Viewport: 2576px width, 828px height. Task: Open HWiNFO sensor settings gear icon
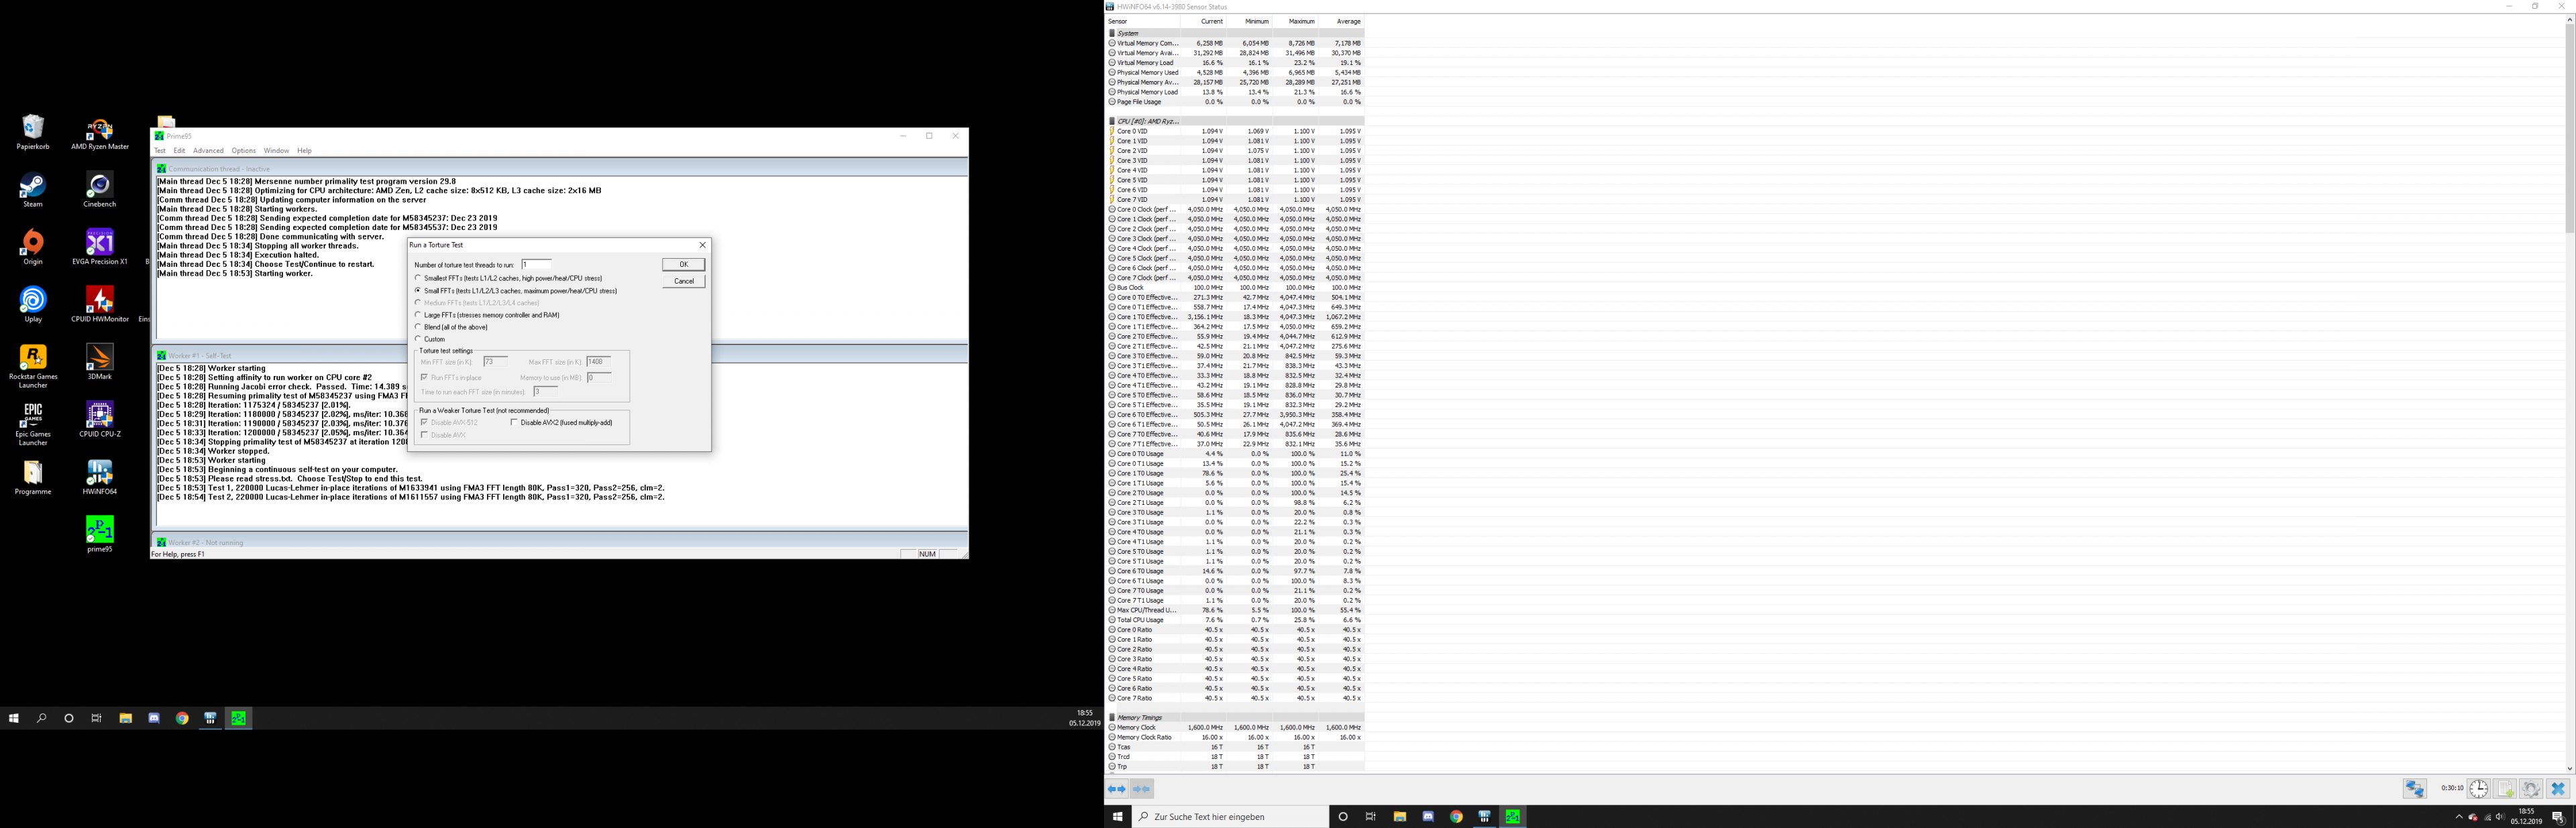tap(2531, 789)
